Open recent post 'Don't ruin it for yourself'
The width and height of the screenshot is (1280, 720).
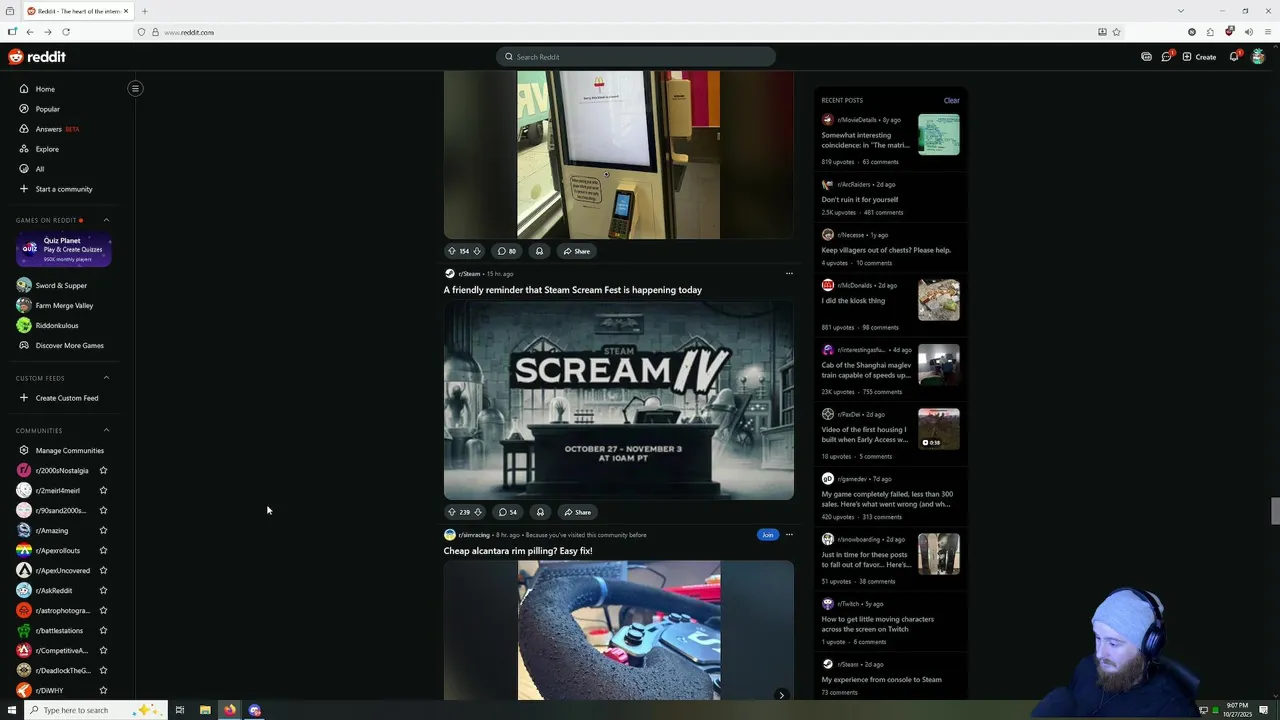click(x=860, y=199)
